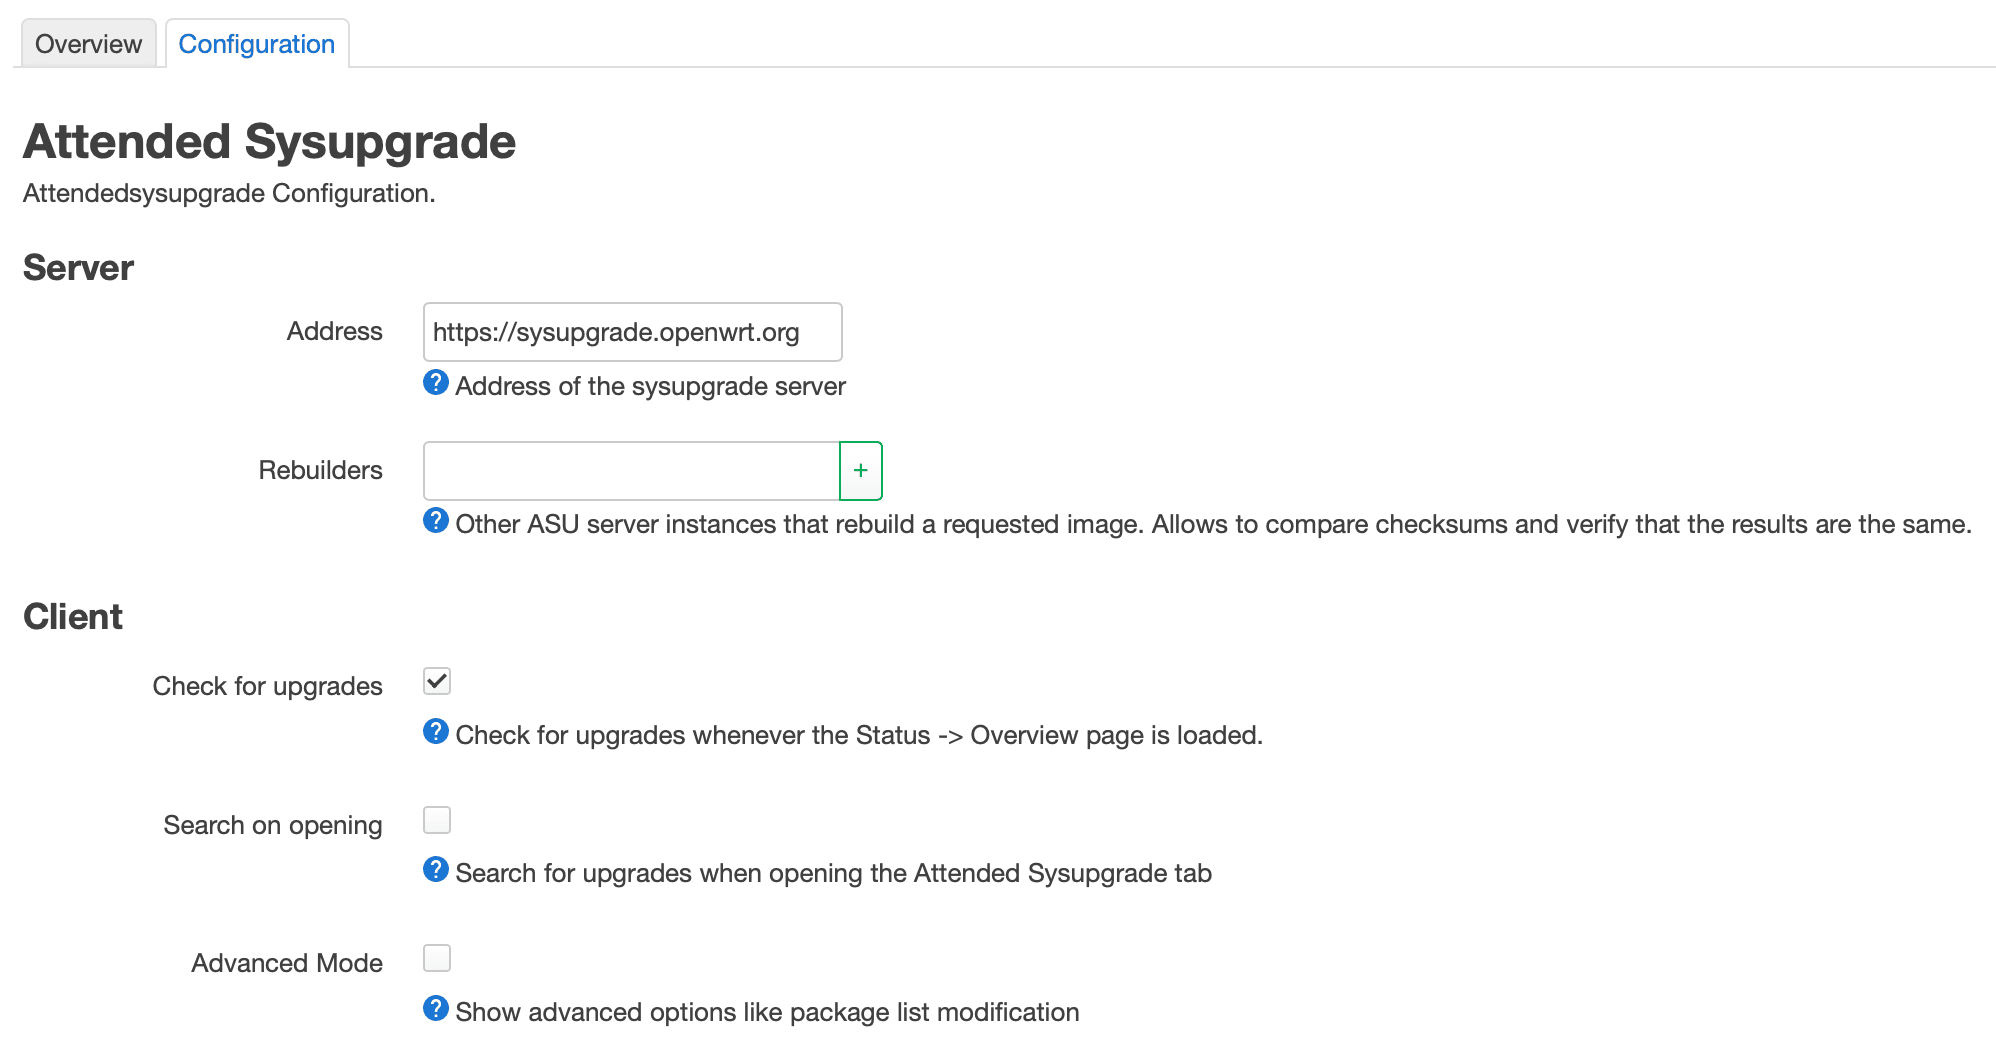This screenshot has height=1046, width=1996.
Task: Enable the Search on opening checkbox
Action: (437, 820)
